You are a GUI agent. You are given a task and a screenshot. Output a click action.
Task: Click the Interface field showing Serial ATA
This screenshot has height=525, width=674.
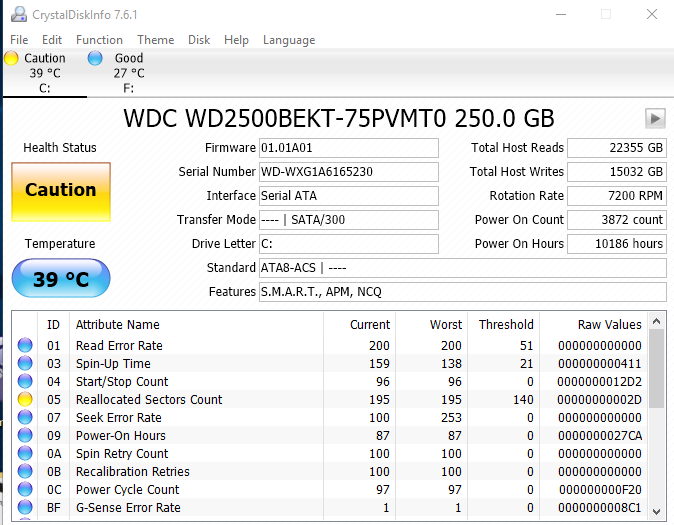tap(349, 196)
